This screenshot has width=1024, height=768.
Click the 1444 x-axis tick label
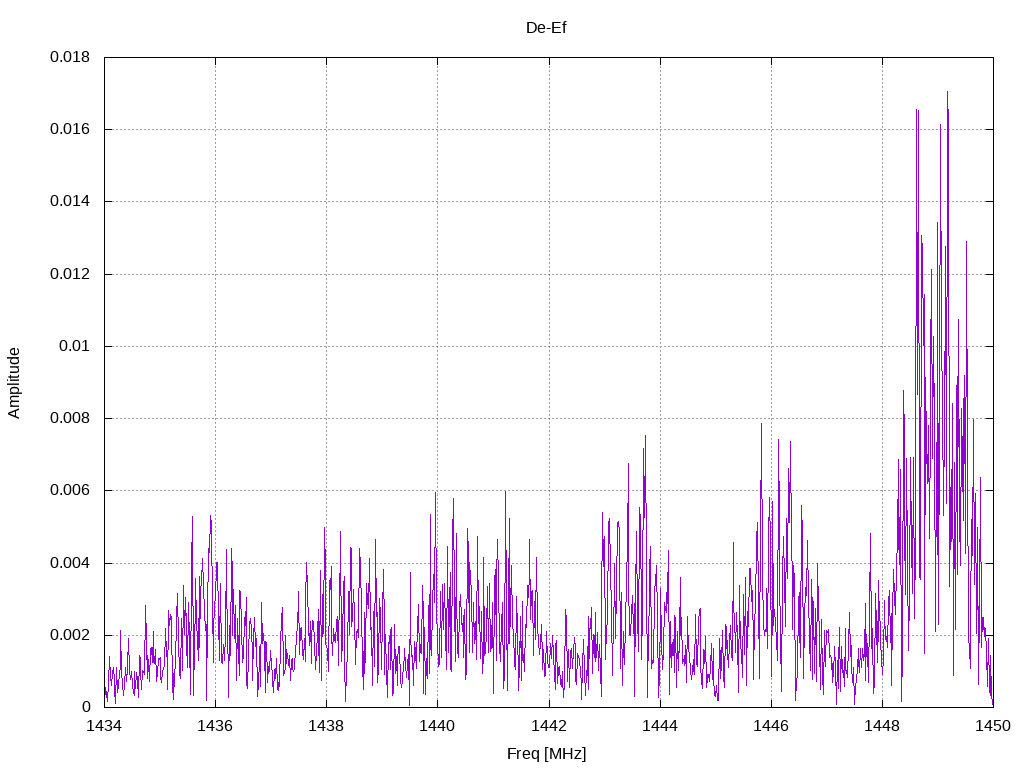click(660, 726)
